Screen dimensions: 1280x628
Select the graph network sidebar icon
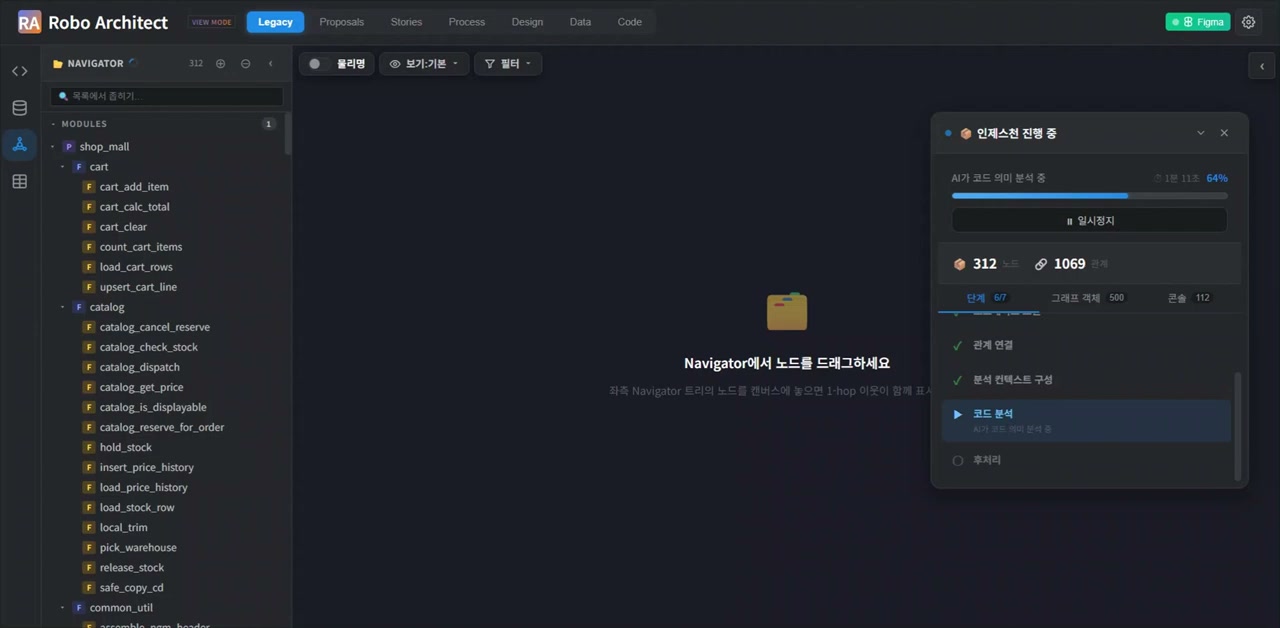(19, 145)
